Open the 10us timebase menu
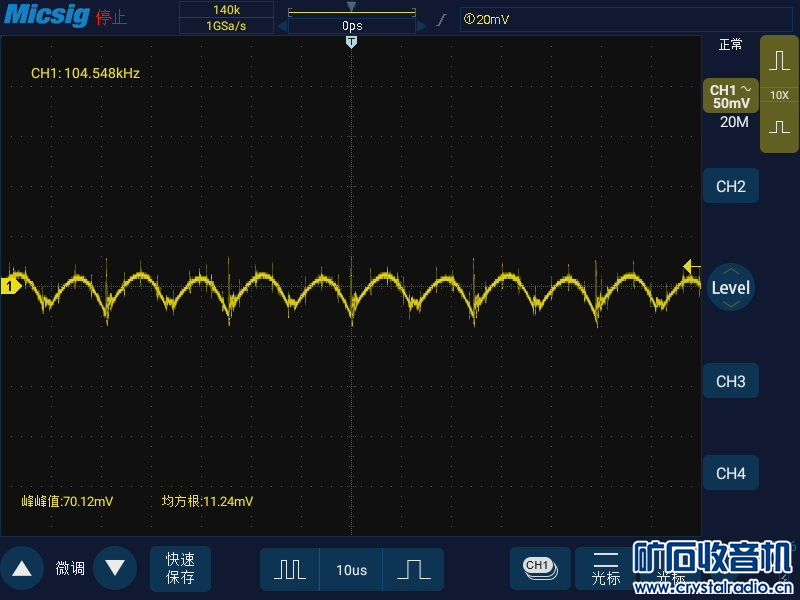 tap(351, 570)
